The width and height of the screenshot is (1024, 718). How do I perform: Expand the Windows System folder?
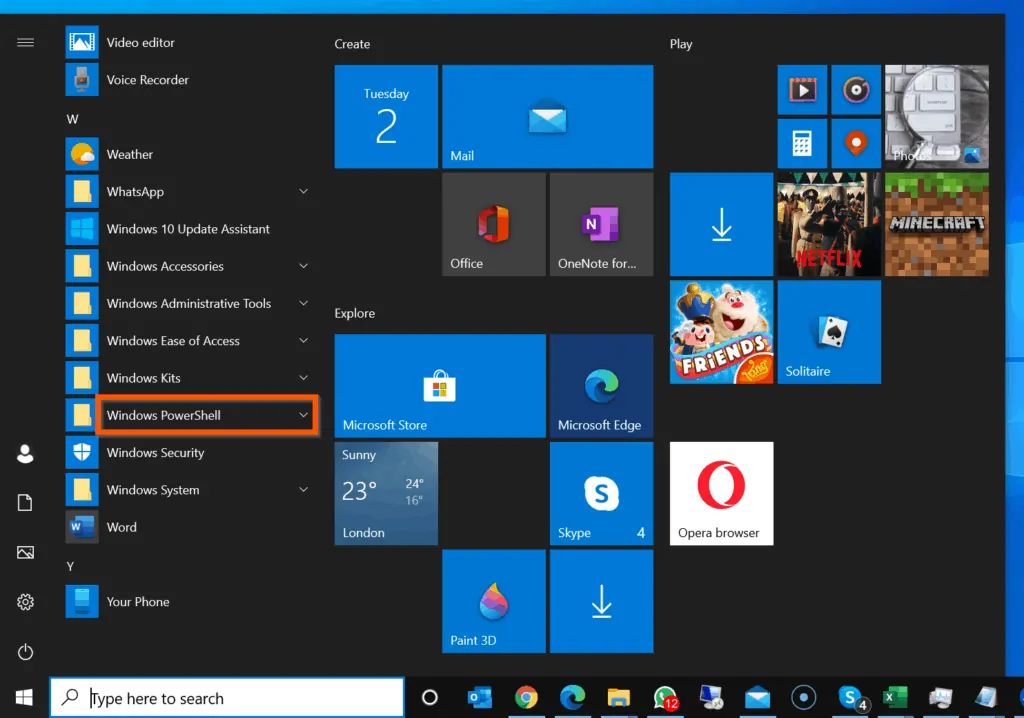click(x=189, y=489)
